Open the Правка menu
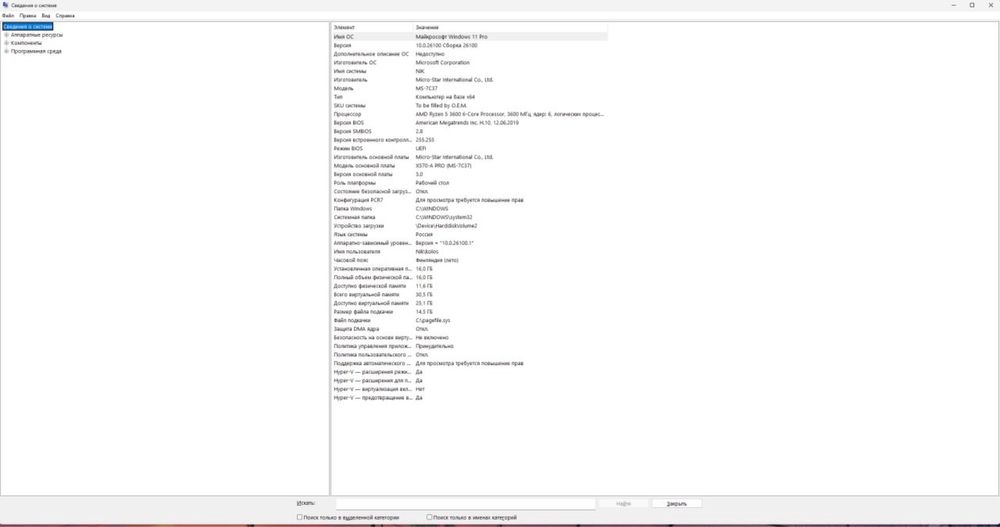1000x527 pixels. (x=27, y=15)
